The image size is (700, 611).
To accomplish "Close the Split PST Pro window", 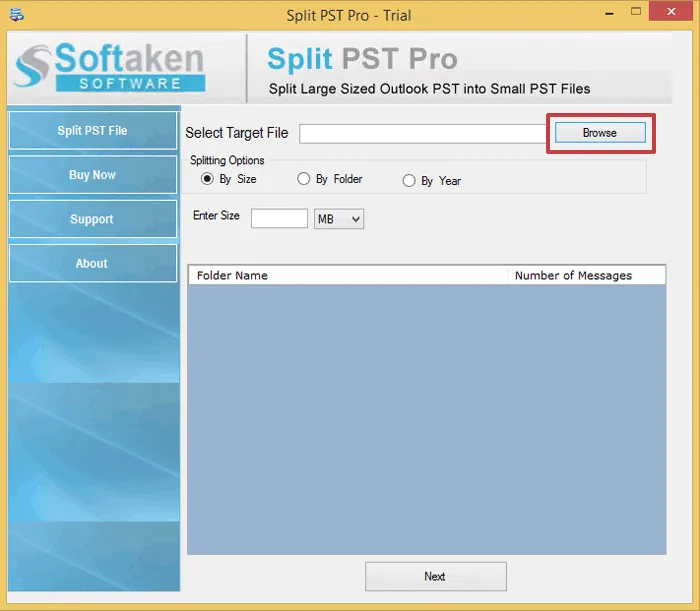I will click(x=671, y=12).
